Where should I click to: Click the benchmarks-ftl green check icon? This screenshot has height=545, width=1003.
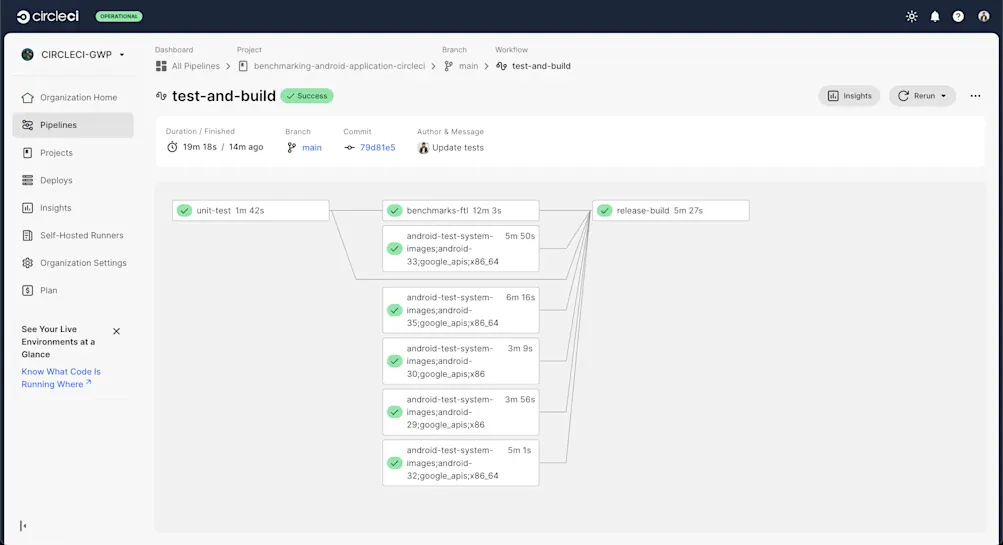click(395, 210)
